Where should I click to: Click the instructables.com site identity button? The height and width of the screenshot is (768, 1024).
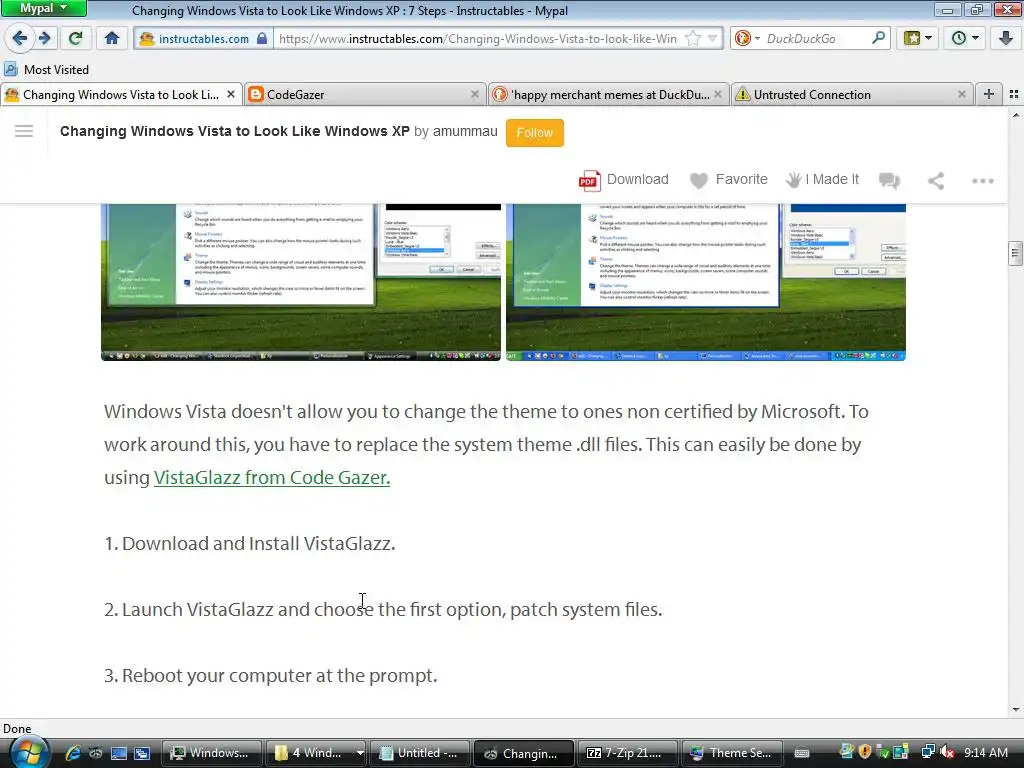(203, 39)
